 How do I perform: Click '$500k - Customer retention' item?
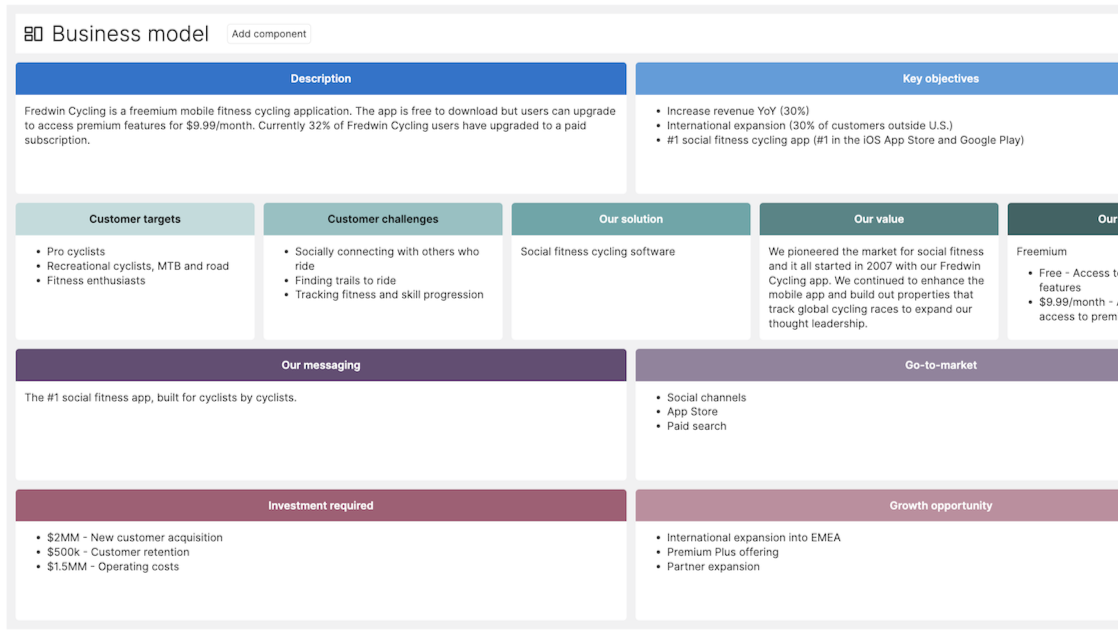[x=118, y=552]
